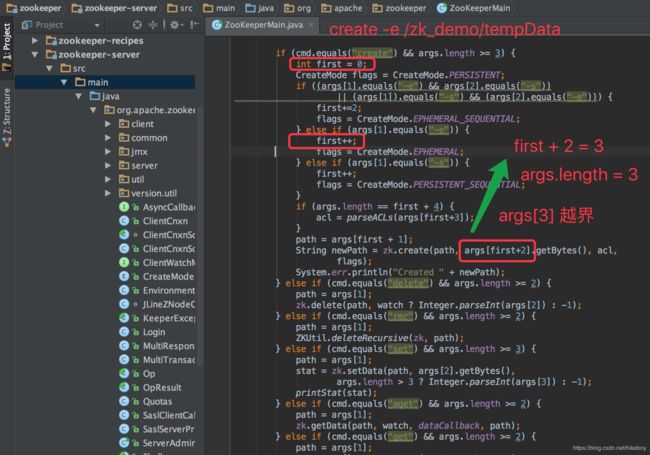The height and width of the screenshot is (455, 650).
Task: Collapse zookeeper-server module
Action: coord(35,55)
